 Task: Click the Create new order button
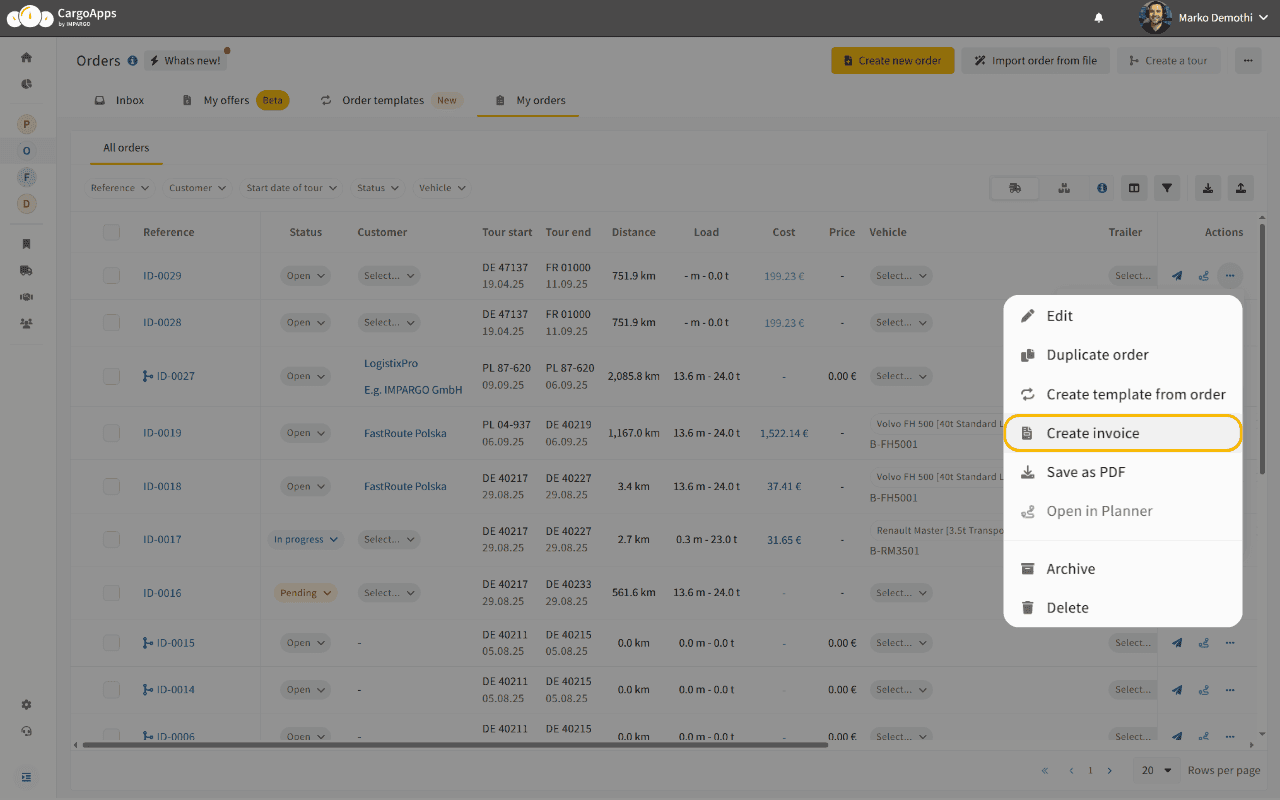coord(892,60)
